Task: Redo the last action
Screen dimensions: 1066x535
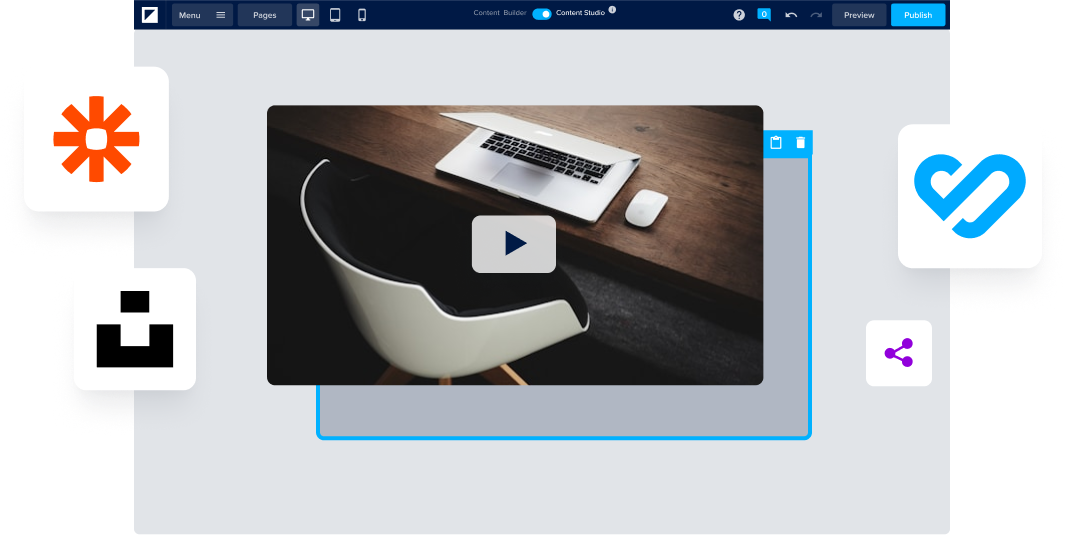Action: click(816, 15)
